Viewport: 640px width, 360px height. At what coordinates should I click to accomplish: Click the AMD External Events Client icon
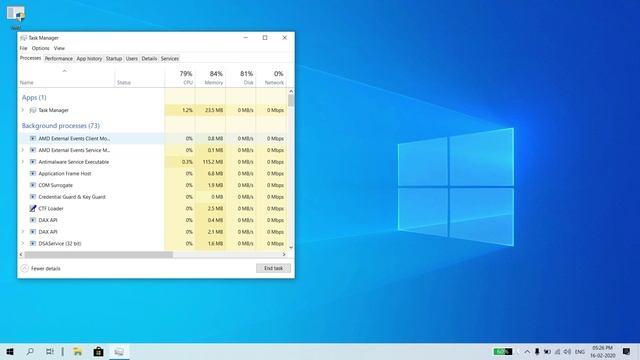click(x=33, y=138)
